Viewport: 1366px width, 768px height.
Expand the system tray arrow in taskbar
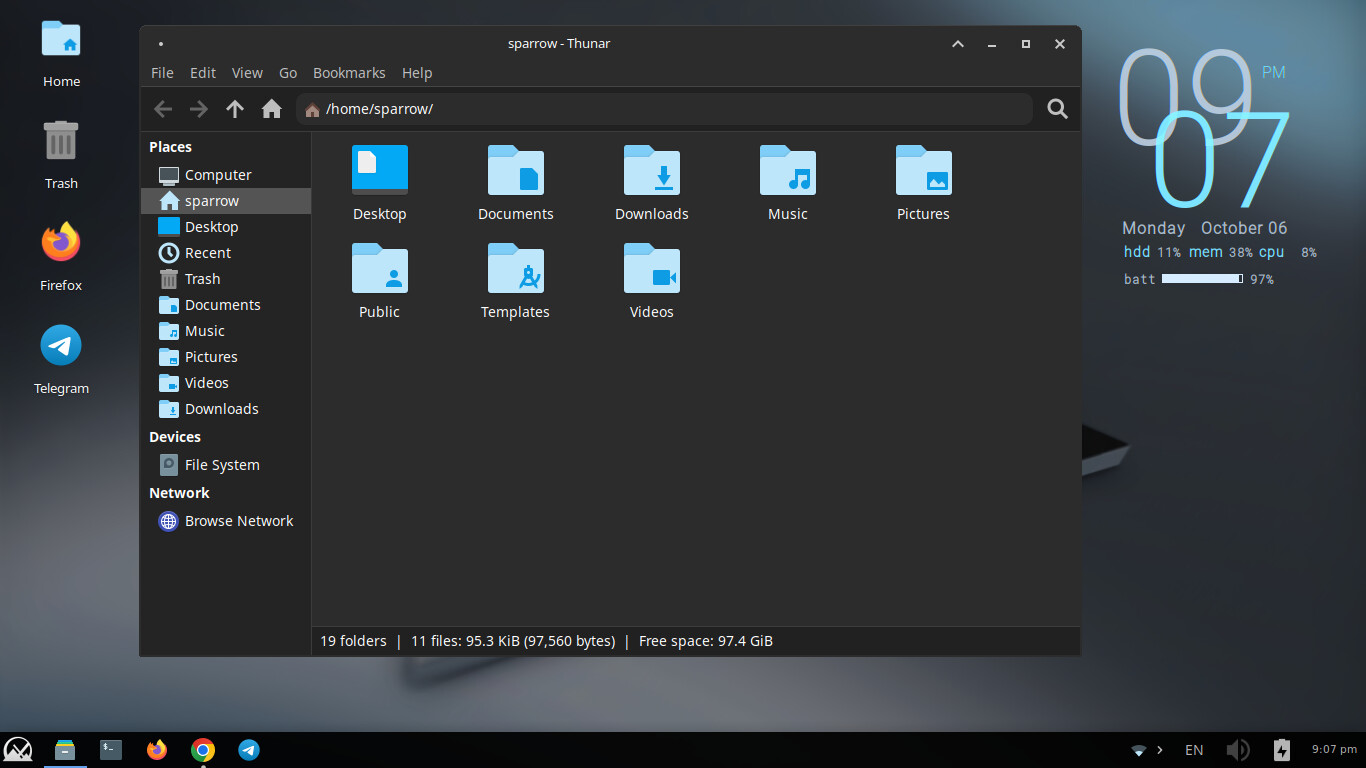click(x=1160, y=750)
